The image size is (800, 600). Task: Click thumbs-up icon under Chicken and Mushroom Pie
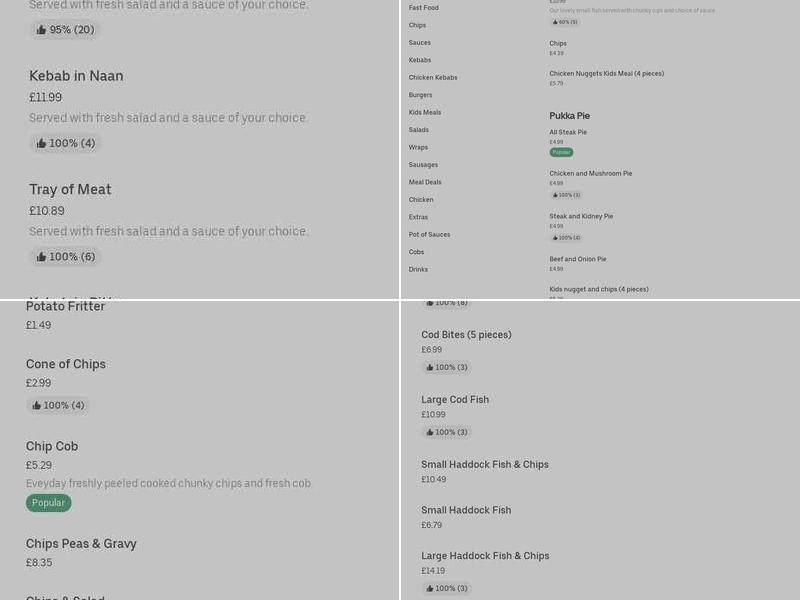pyautogui.click(x=555, y=195)
